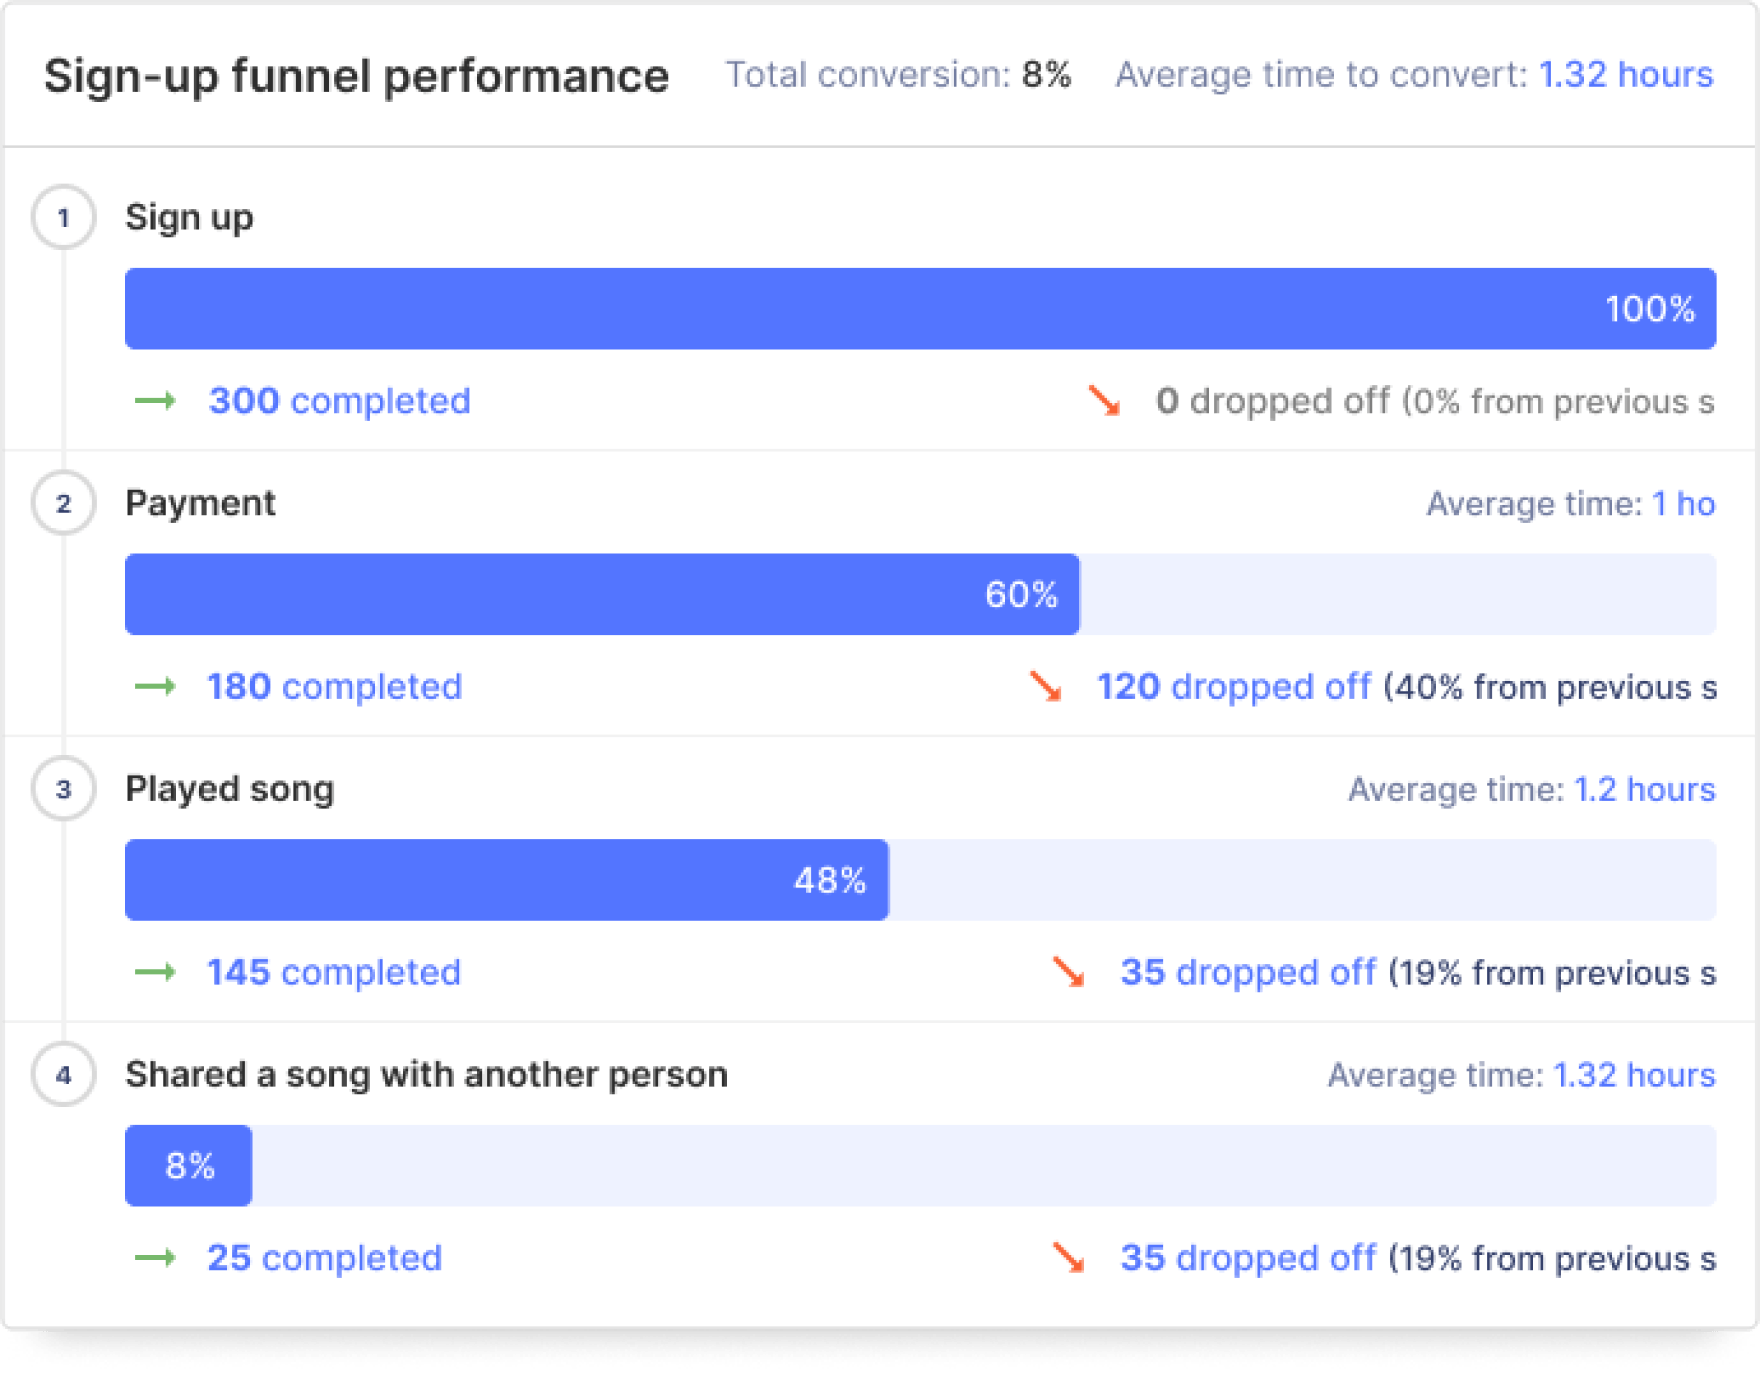The image size is (1760, 1373).
Task: Click the green arrow beside 145 completed
Action: tap(155, 972)
